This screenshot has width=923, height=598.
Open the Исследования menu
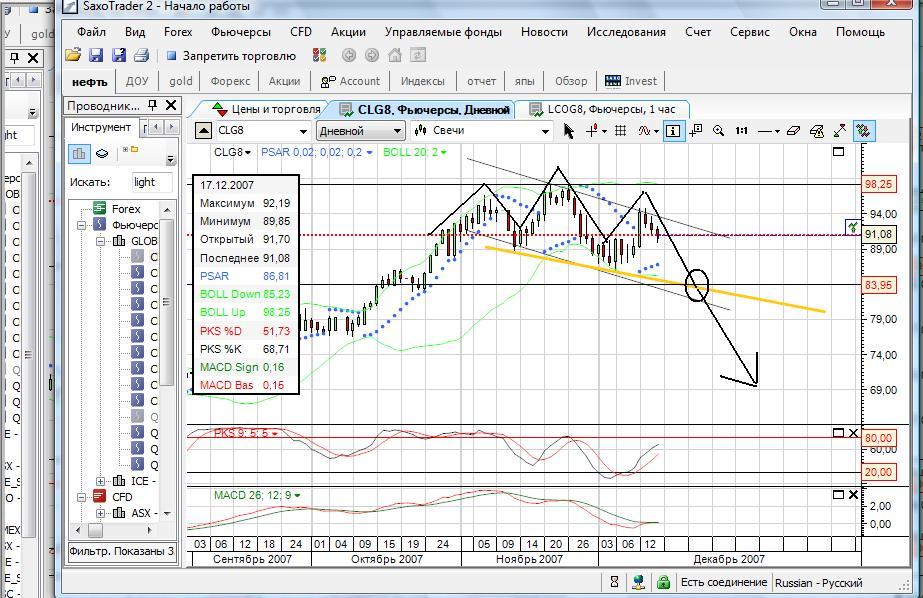coord(626,32)
